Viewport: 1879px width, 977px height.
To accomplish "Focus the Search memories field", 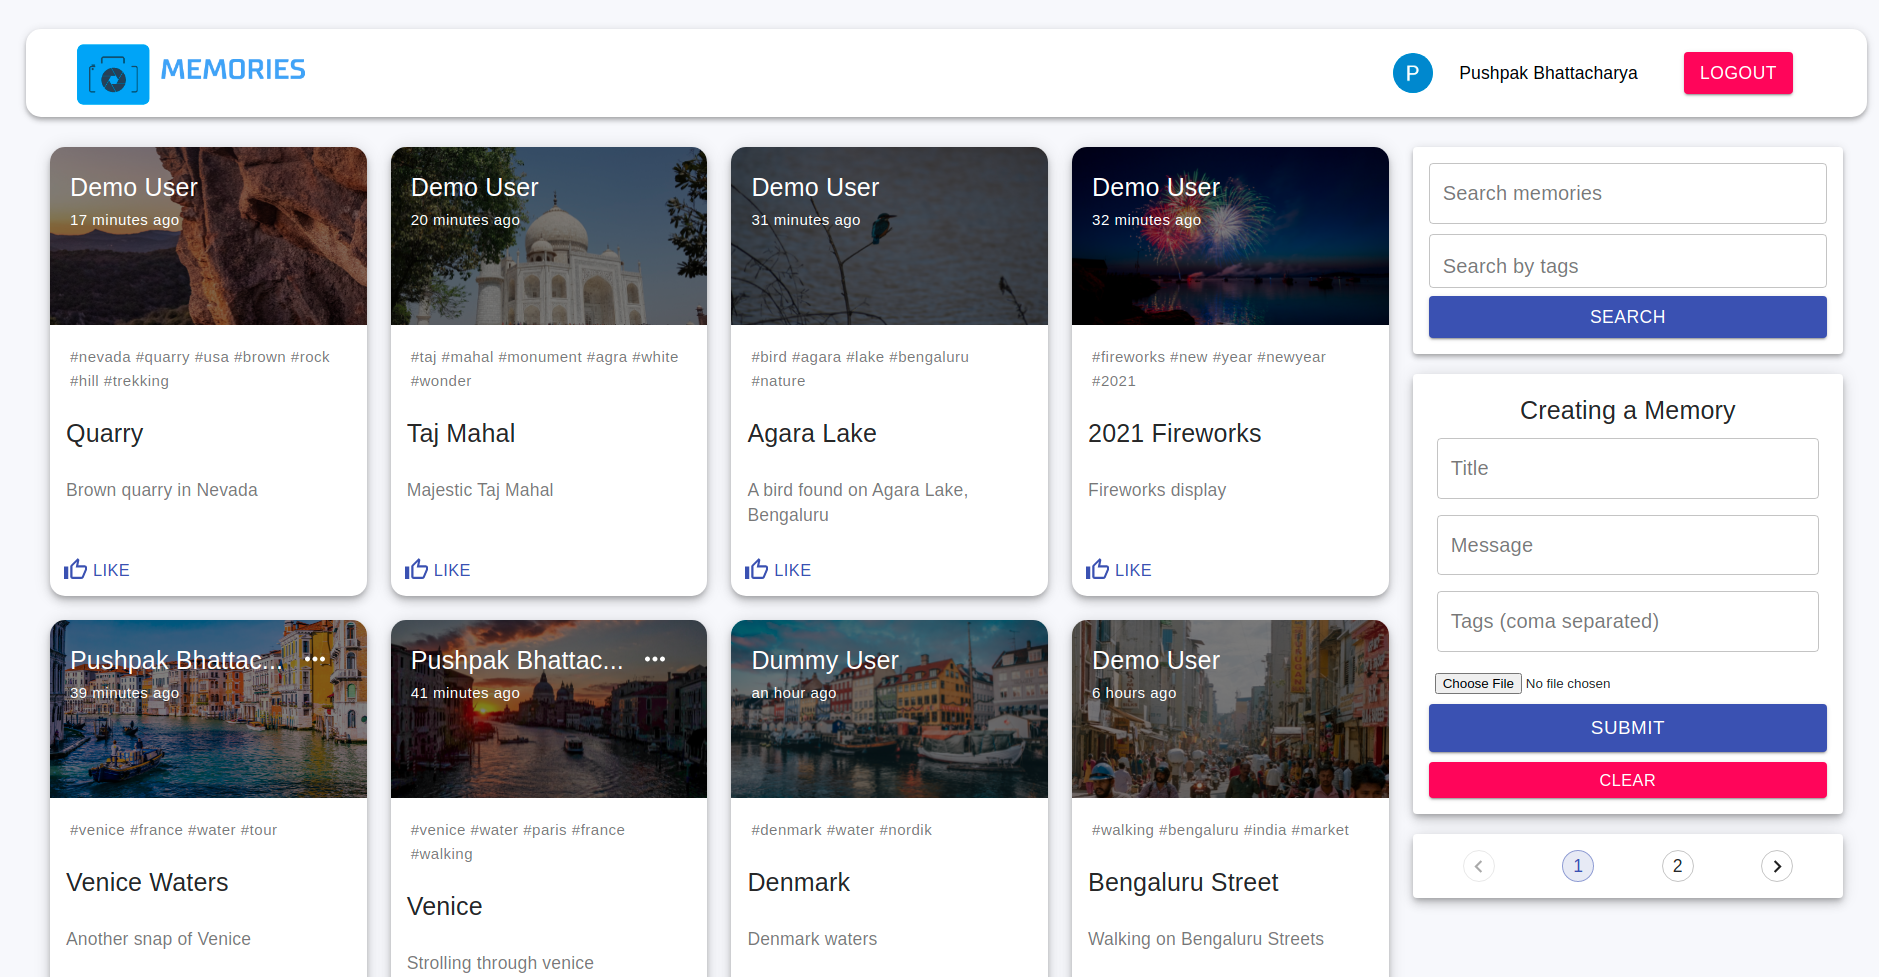I will [x=1628, y=193].
